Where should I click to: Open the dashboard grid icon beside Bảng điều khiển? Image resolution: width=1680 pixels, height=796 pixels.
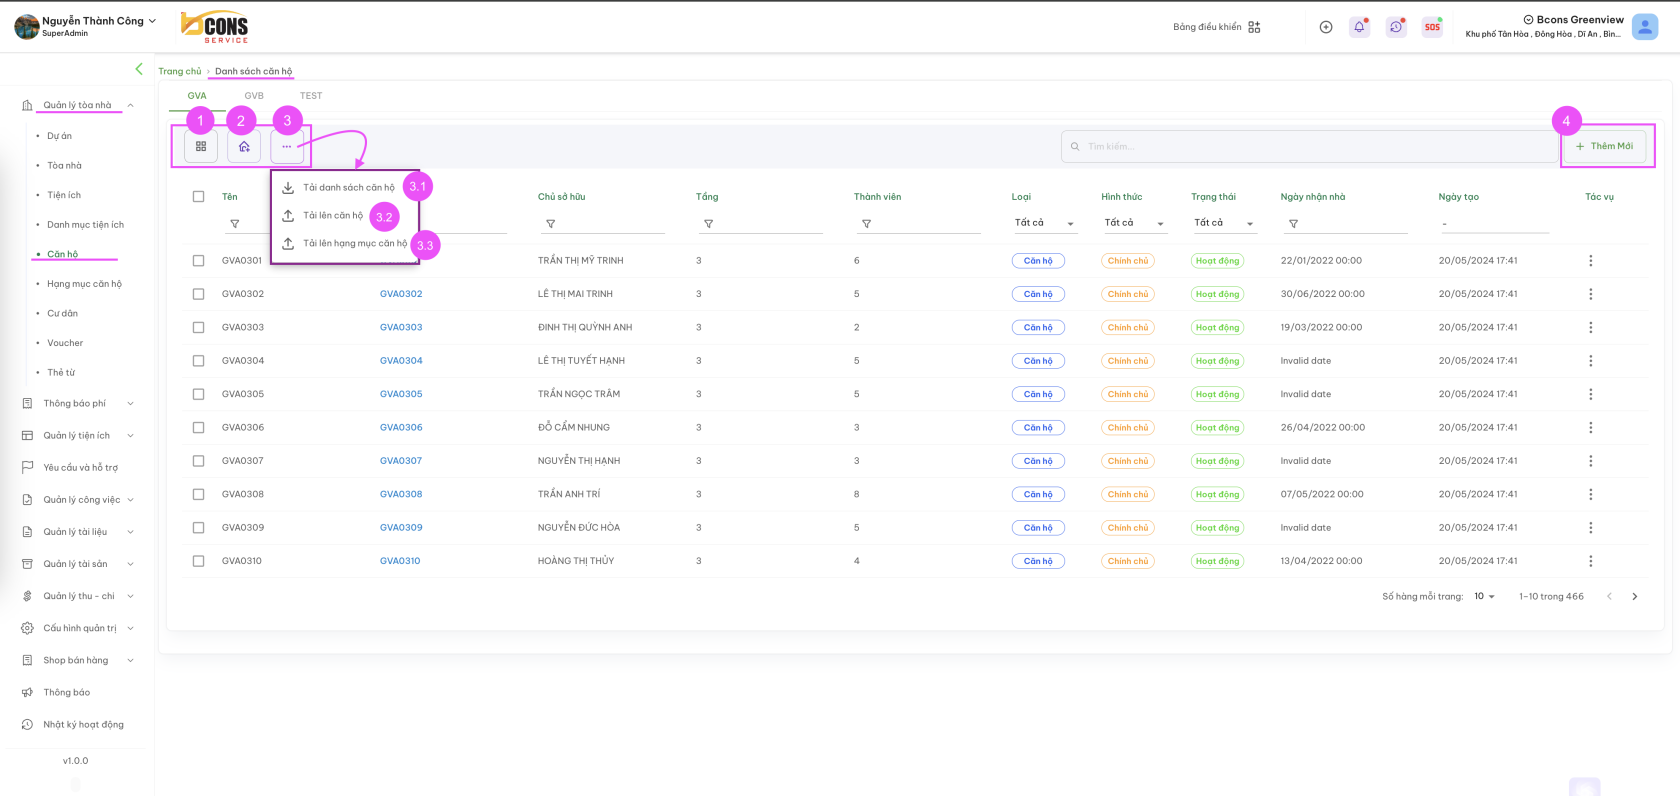[1254, 27]
